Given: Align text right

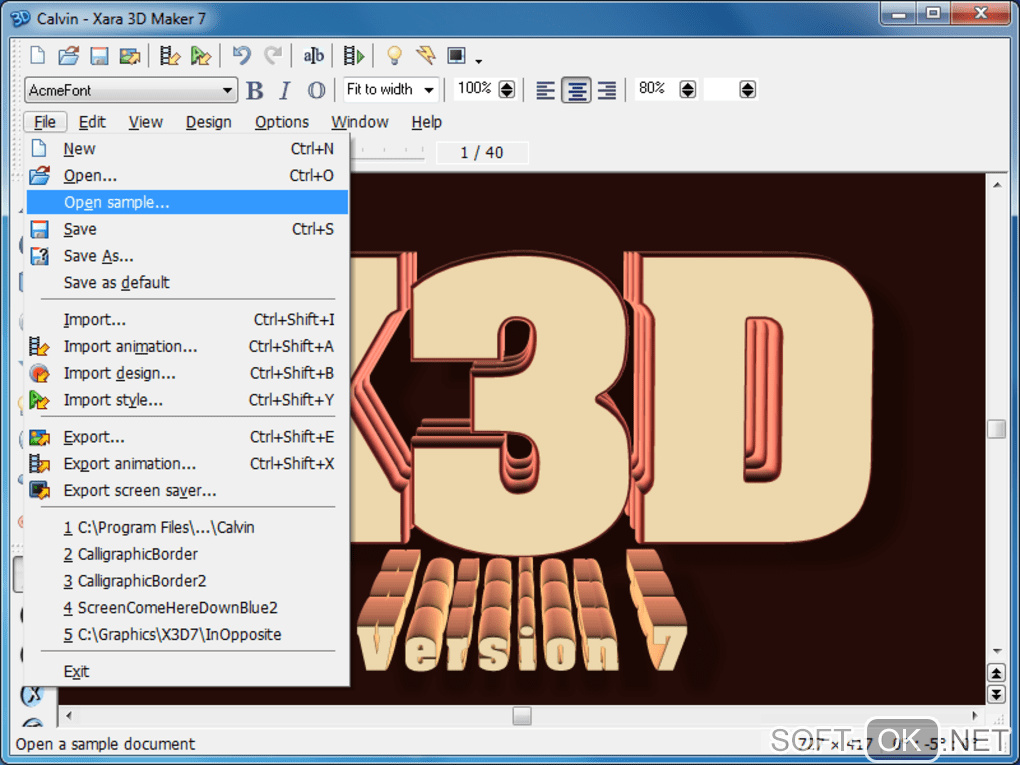Looking at the screenshot, I should 606,90.
